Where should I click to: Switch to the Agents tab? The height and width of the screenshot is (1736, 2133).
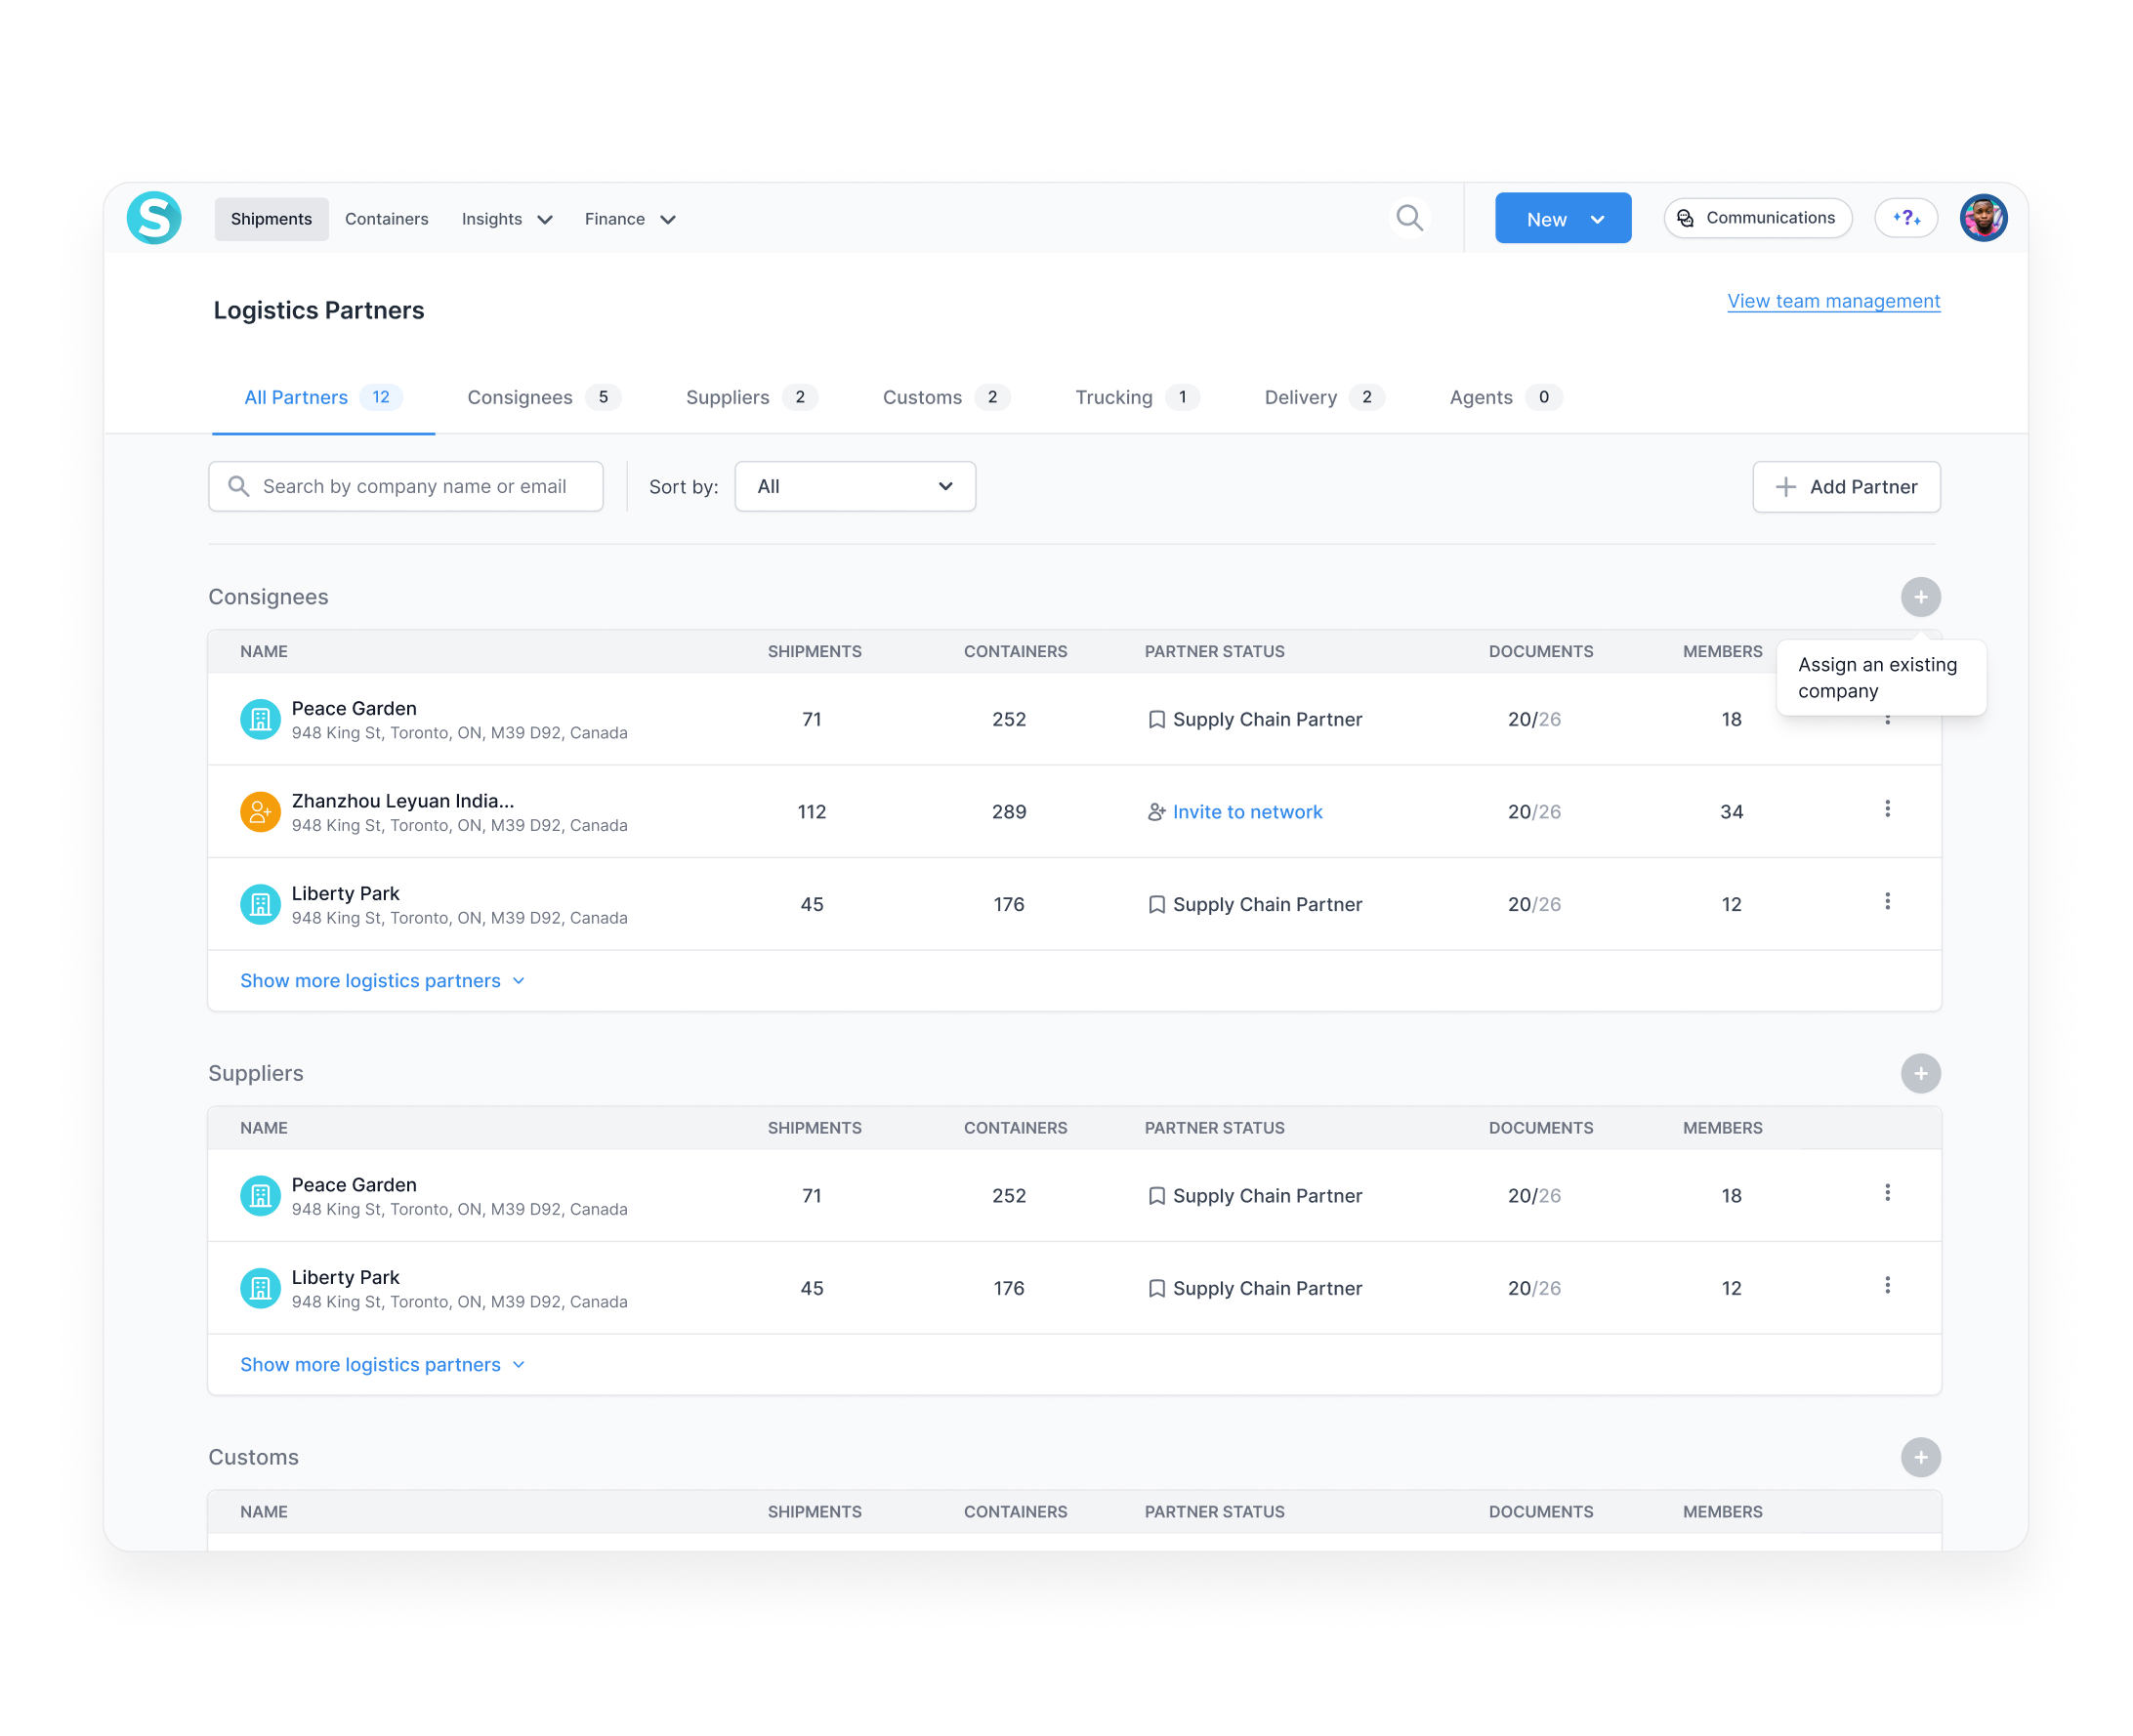pos(1505,397)
